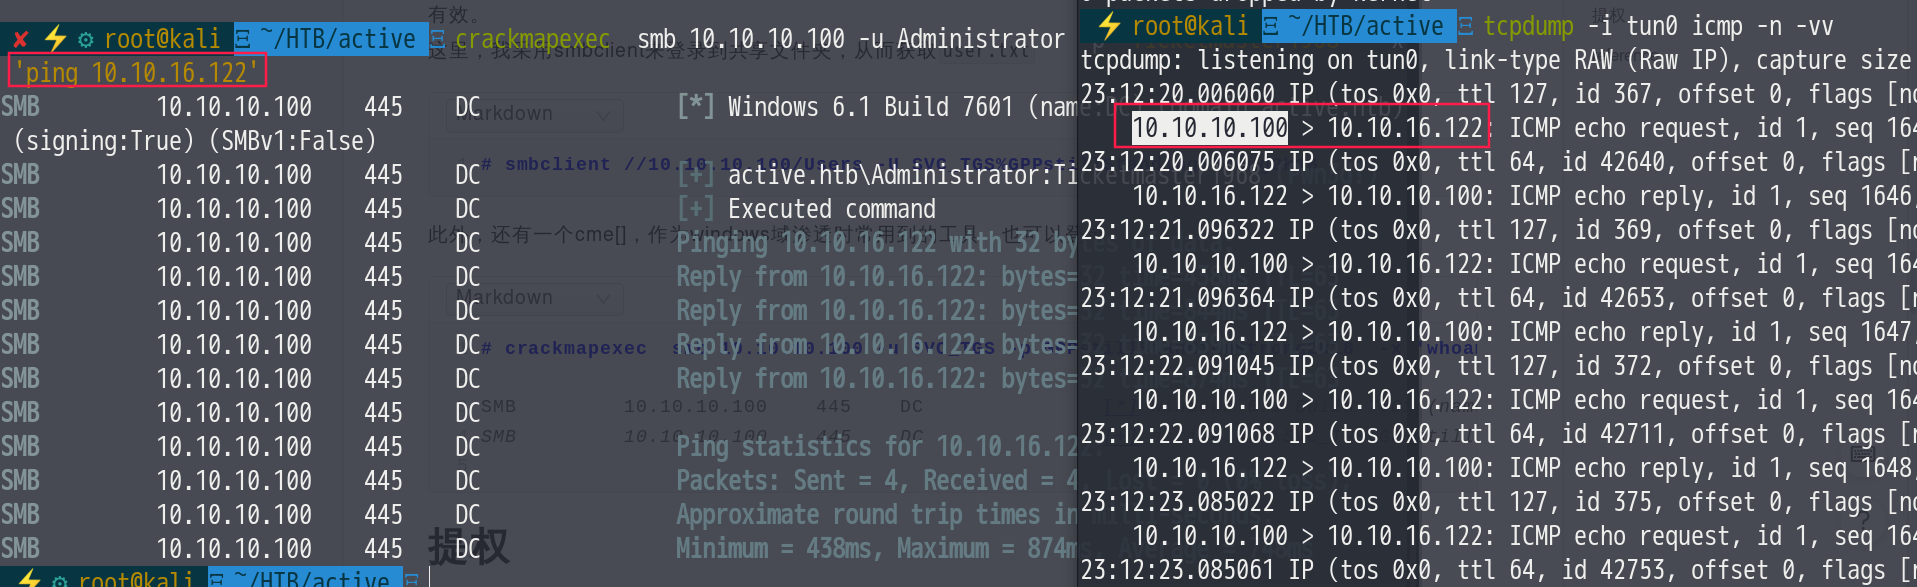Click root@kali in the tcpdump terminal
The width and height of the screenshot is (1917, 587).
(1190, 26)
